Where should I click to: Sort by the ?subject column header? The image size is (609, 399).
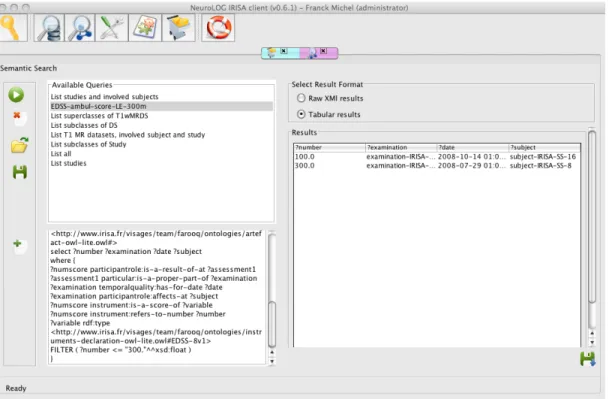click(x=545, y=147)
